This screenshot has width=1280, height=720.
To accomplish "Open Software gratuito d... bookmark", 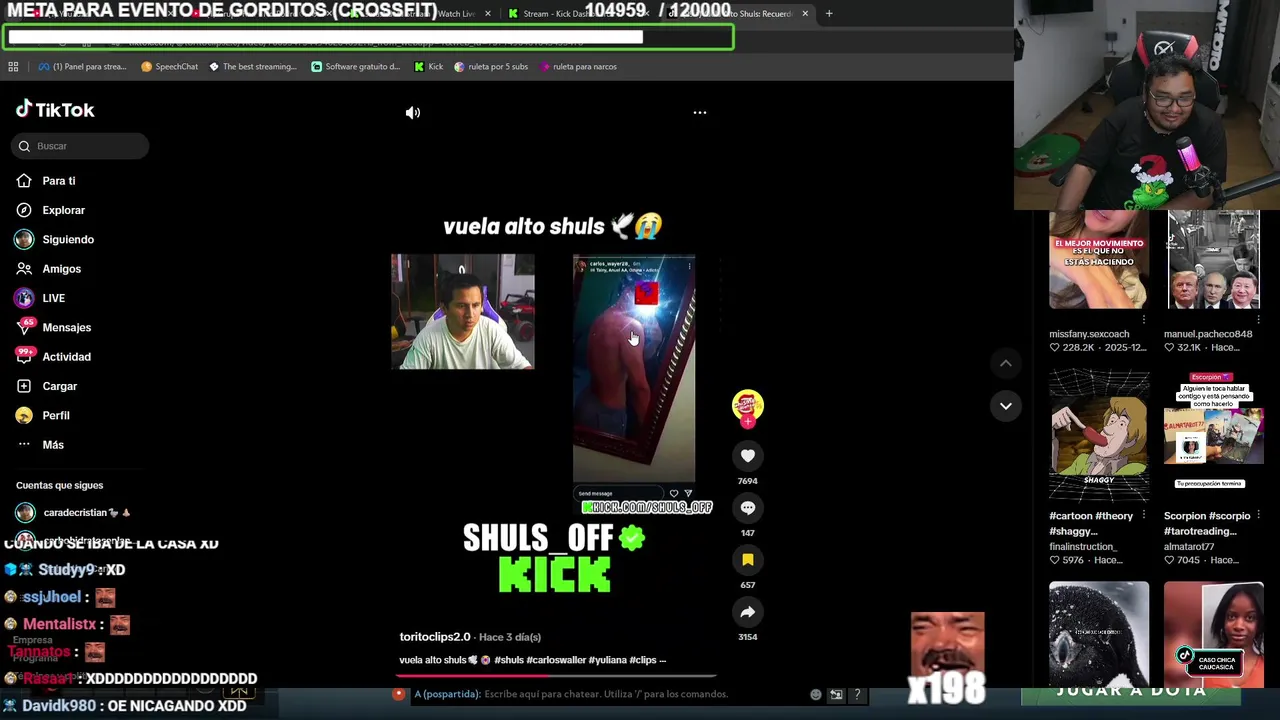I will click(x=356, y=67).
